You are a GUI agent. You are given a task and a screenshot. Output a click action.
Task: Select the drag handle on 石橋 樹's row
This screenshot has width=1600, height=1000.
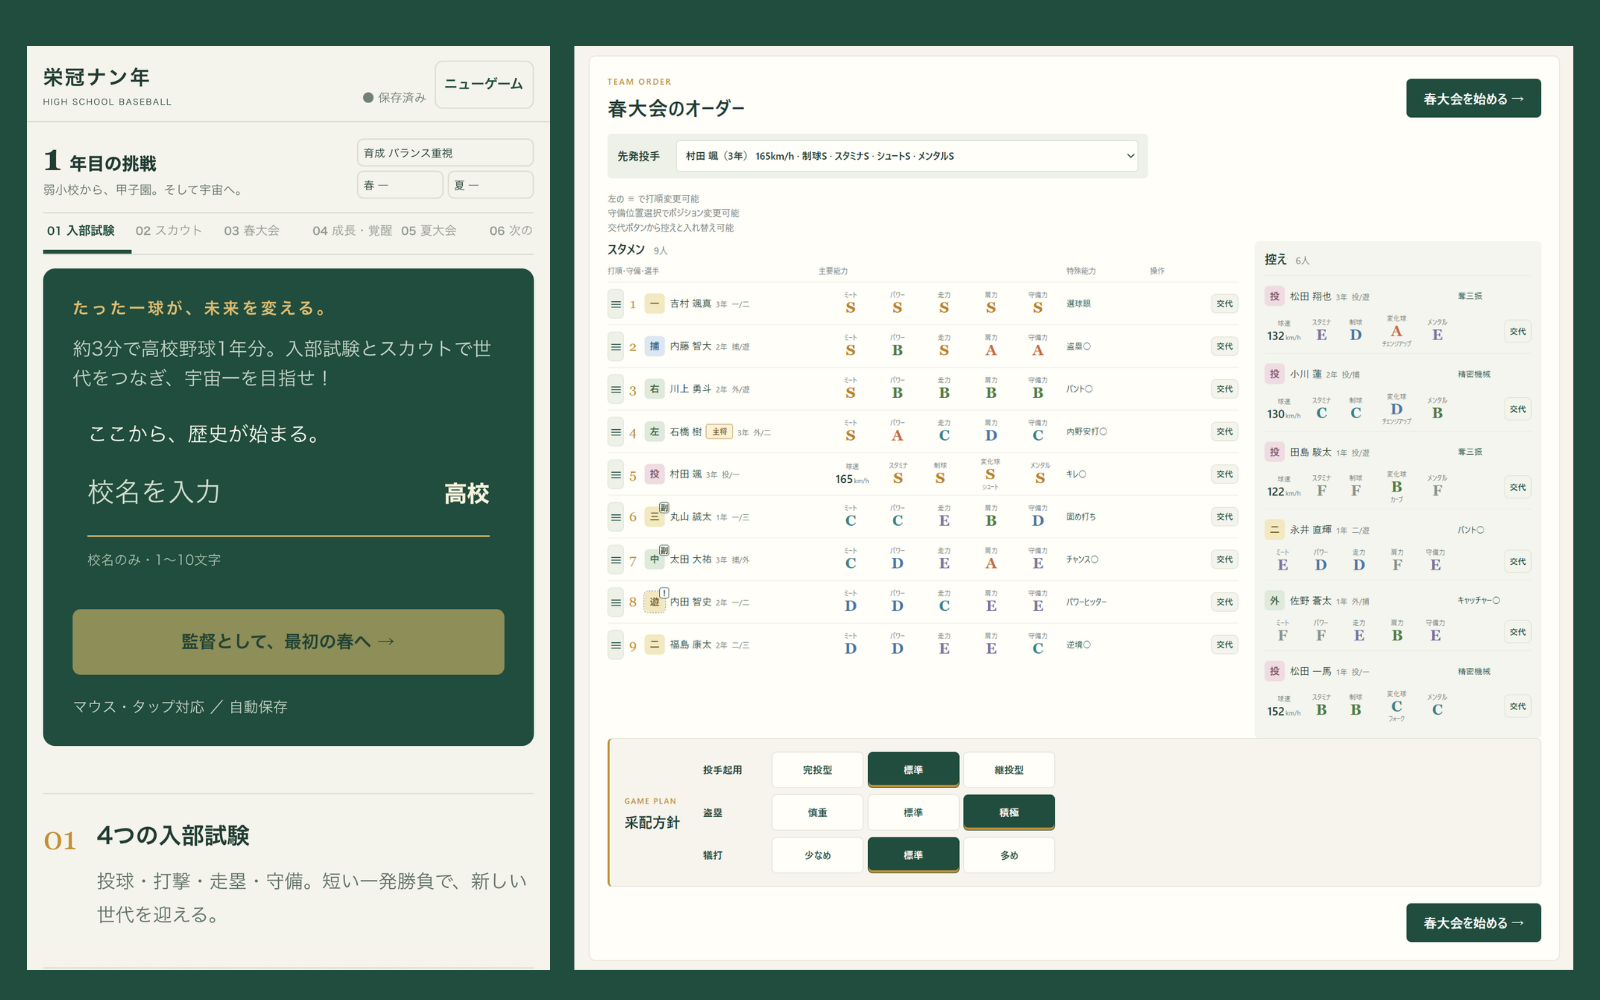616,432
